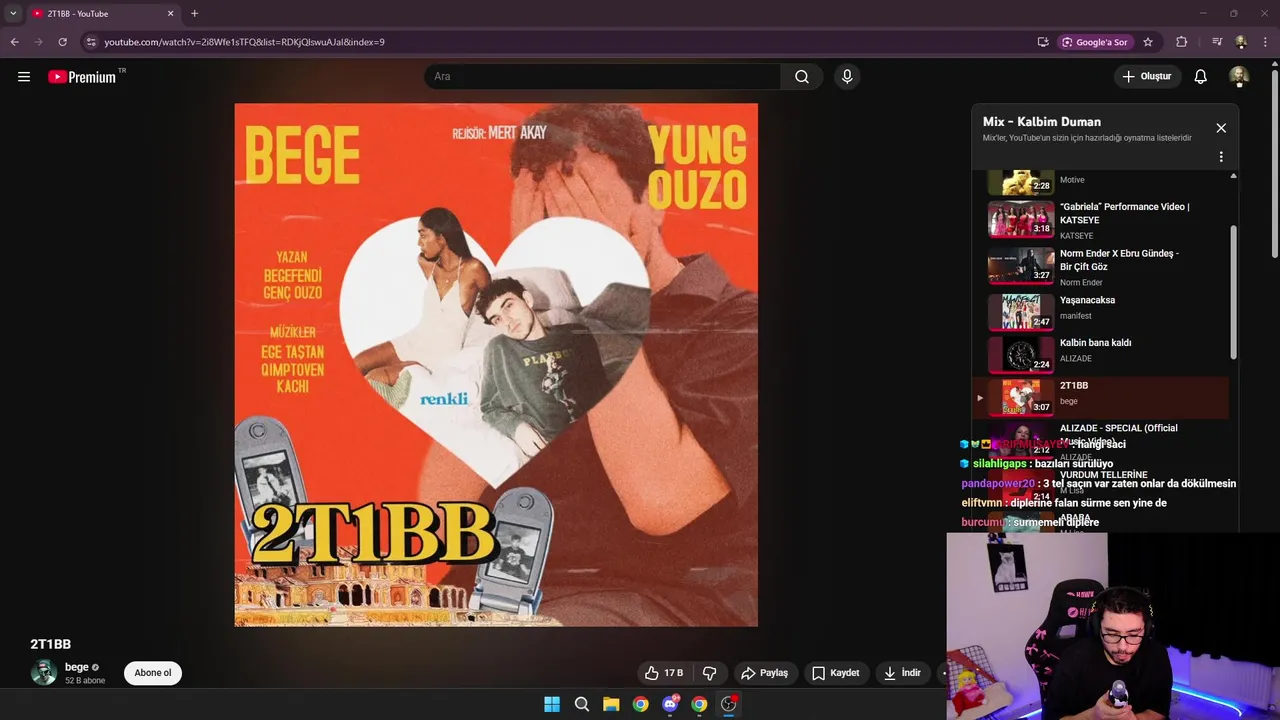The width and height of the screenshot is (1280, 720).
Task: Go to YouTube Premium home logo
Action: tap(82, 77)
